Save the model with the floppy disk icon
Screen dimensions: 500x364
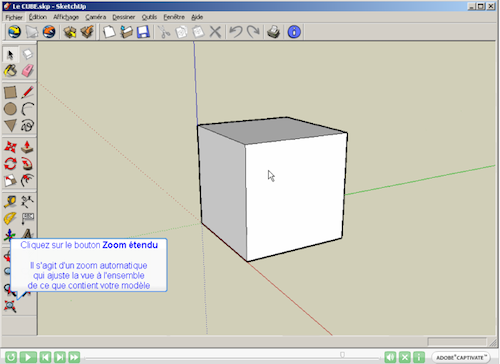[143, 32]
